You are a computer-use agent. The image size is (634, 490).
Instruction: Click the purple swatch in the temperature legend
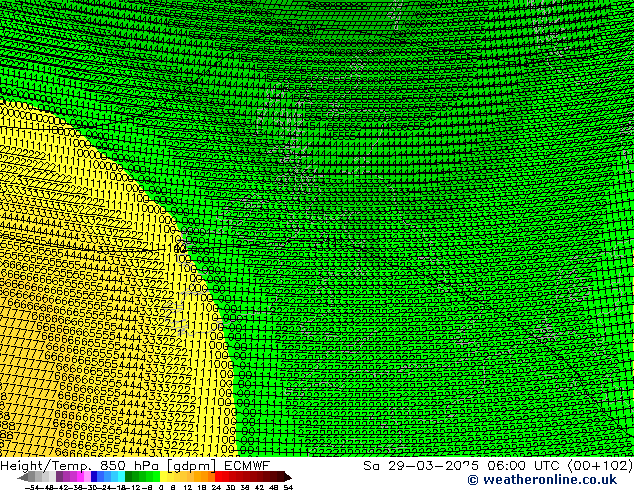(x=59, y=476)
